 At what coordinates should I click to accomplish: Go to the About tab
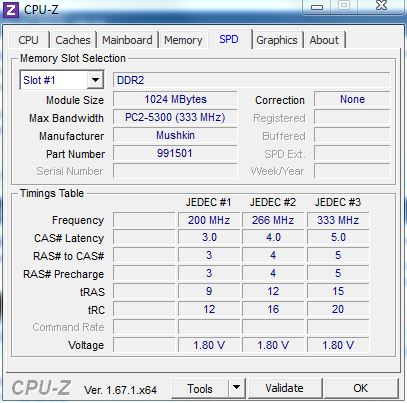[324, 40]
